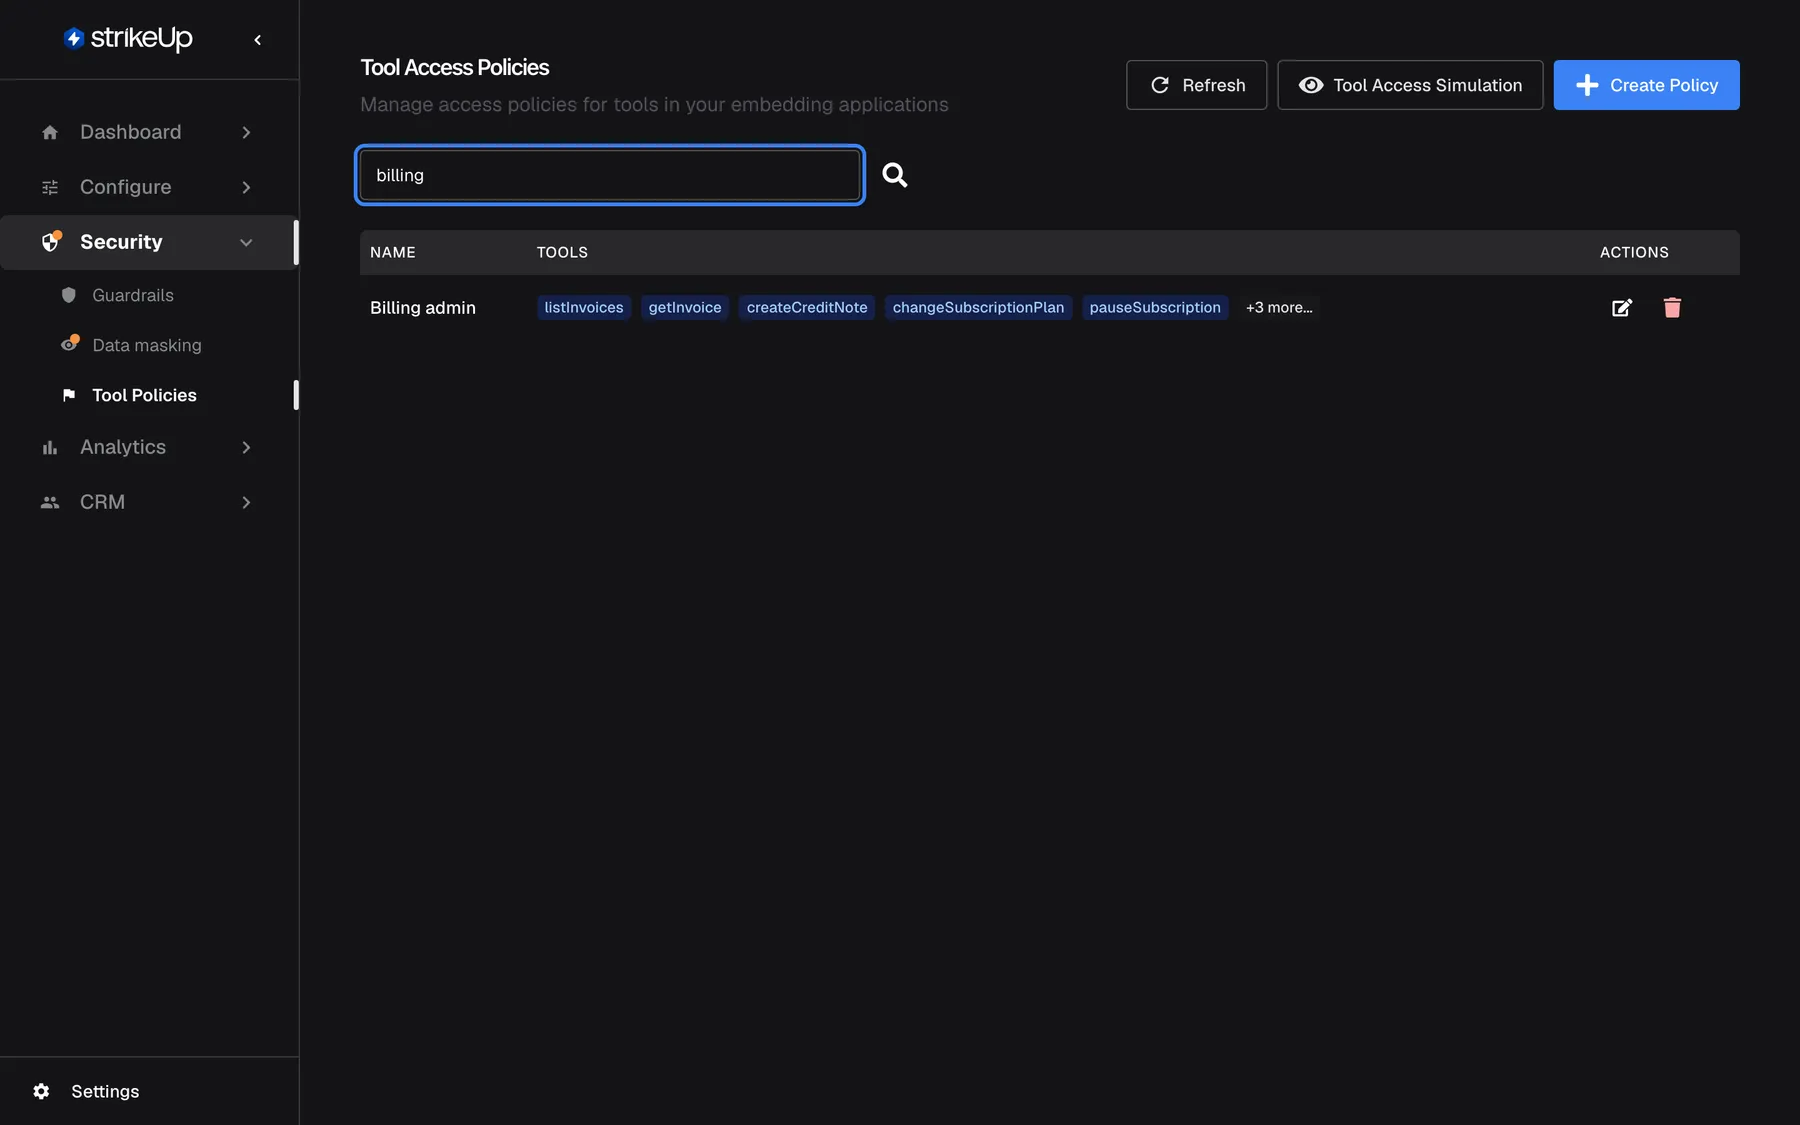Click the Create Policy button
The height and width of the screenshot is (1125, 1800).
[x=1646, y=85]
